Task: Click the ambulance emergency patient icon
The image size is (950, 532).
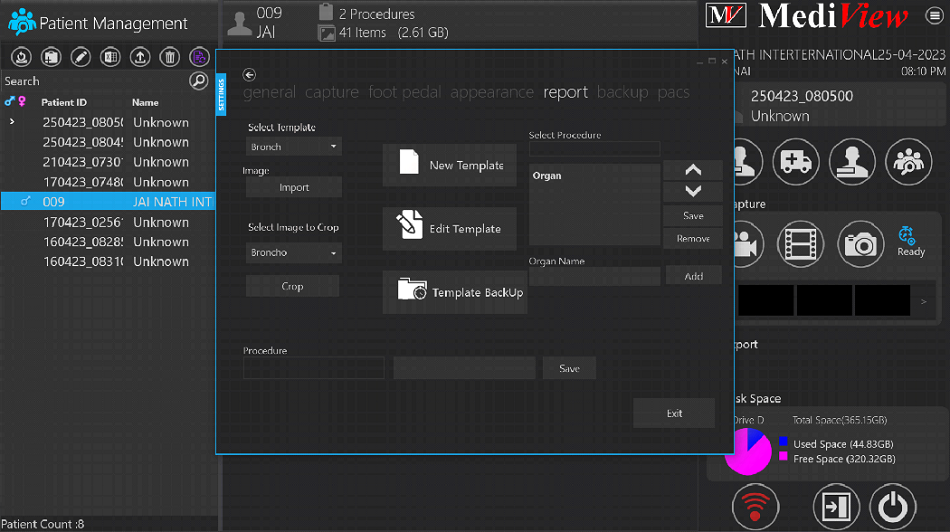Action: pyautogui.click(x=796, y=162)
